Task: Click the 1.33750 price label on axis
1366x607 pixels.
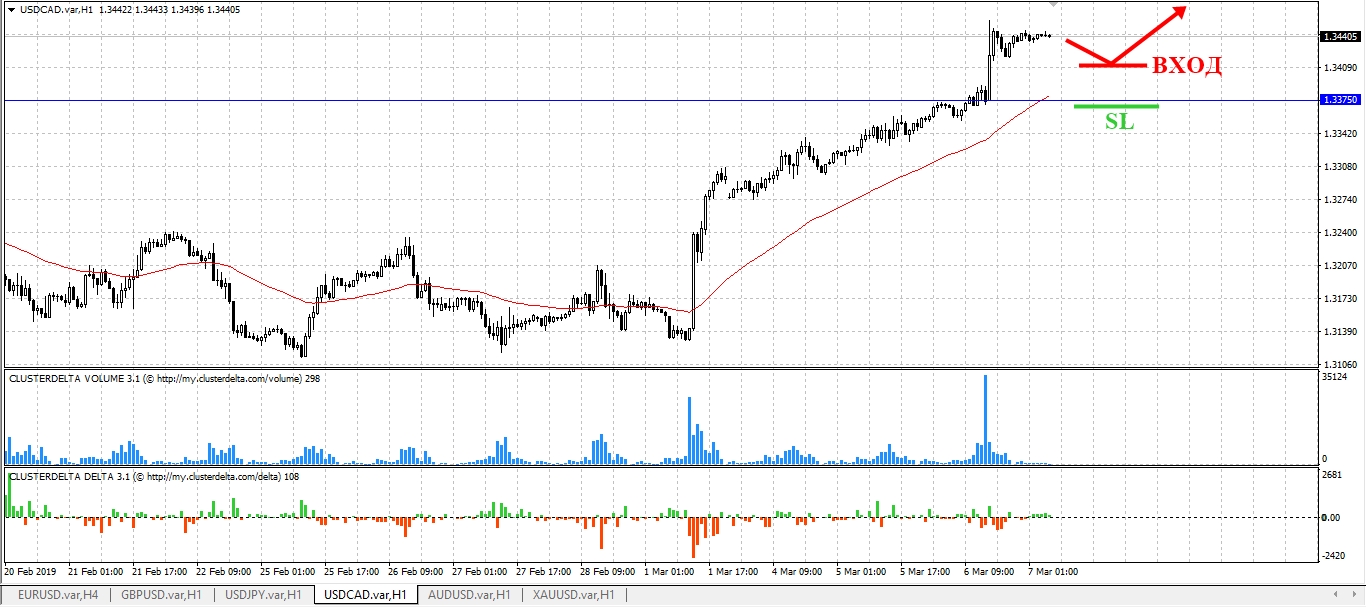Action: pos(1339,100)
